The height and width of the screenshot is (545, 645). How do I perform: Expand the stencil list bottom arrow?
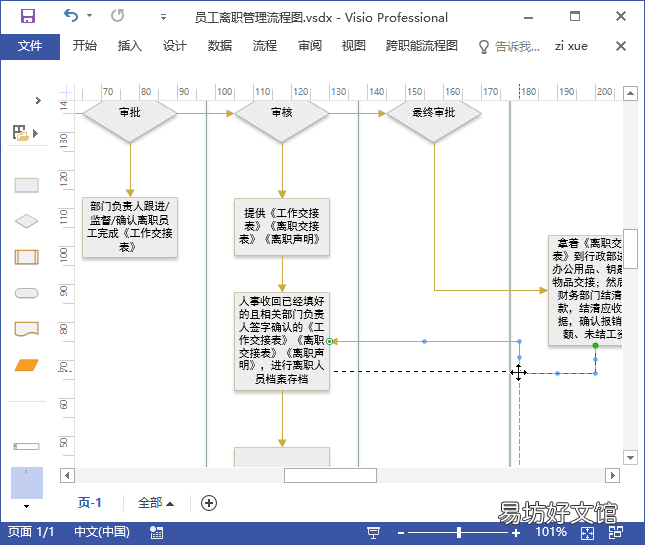point(27,506)
